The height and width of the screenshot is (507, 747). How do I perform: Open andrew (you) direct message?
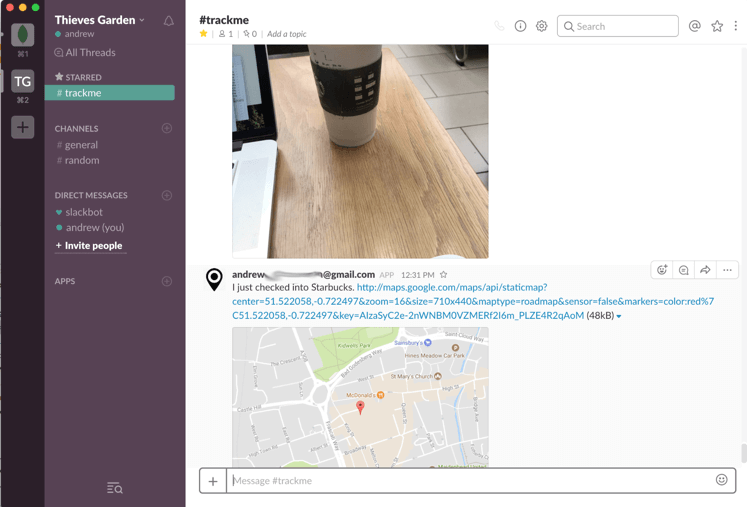(90, 228)
